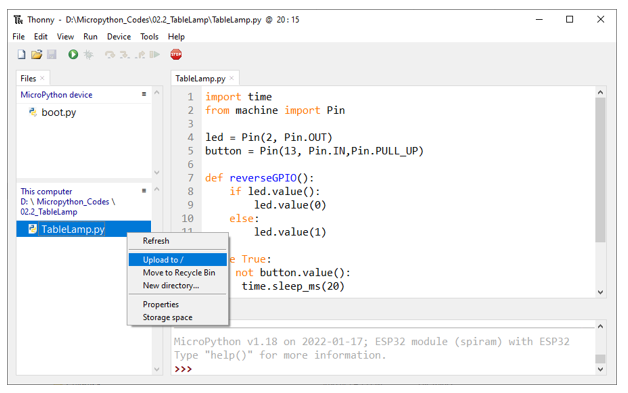Click the MicroPython device header link
Viewport: 628px width, 393px height.
[56, 95]
